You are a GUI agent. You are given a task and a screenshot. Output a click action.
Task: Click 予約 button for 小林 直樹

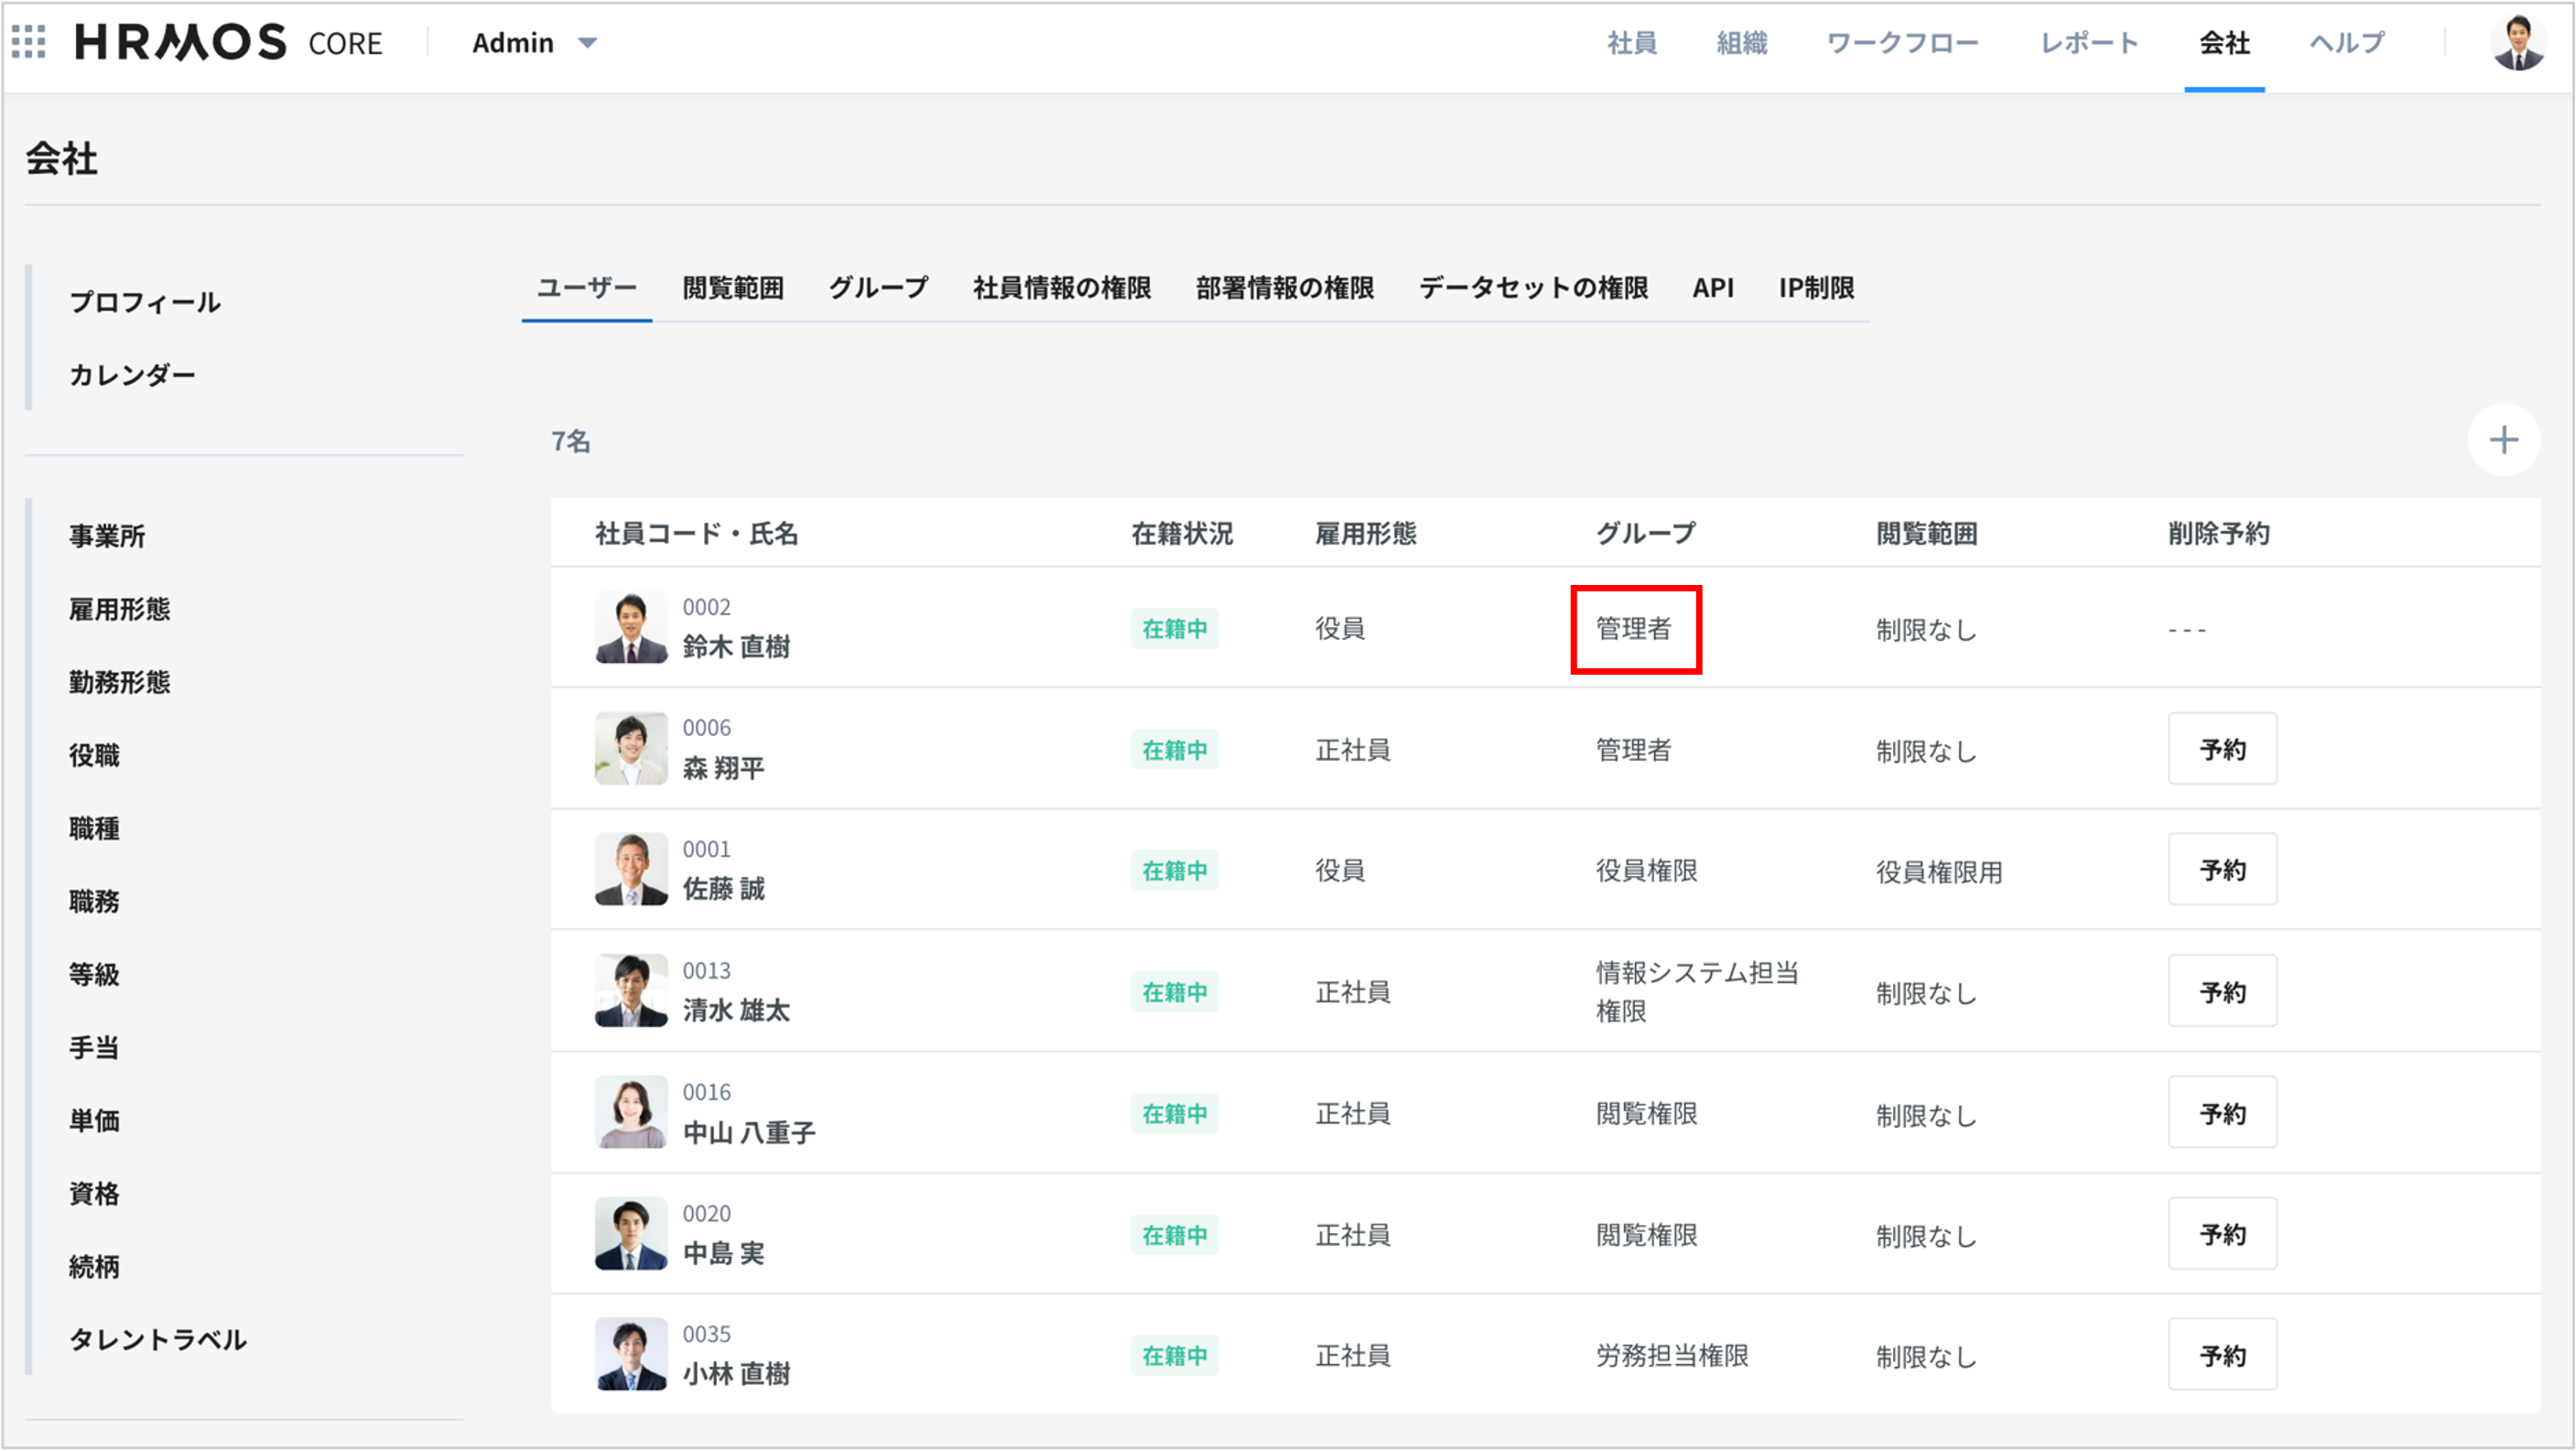(2222, 1354)
